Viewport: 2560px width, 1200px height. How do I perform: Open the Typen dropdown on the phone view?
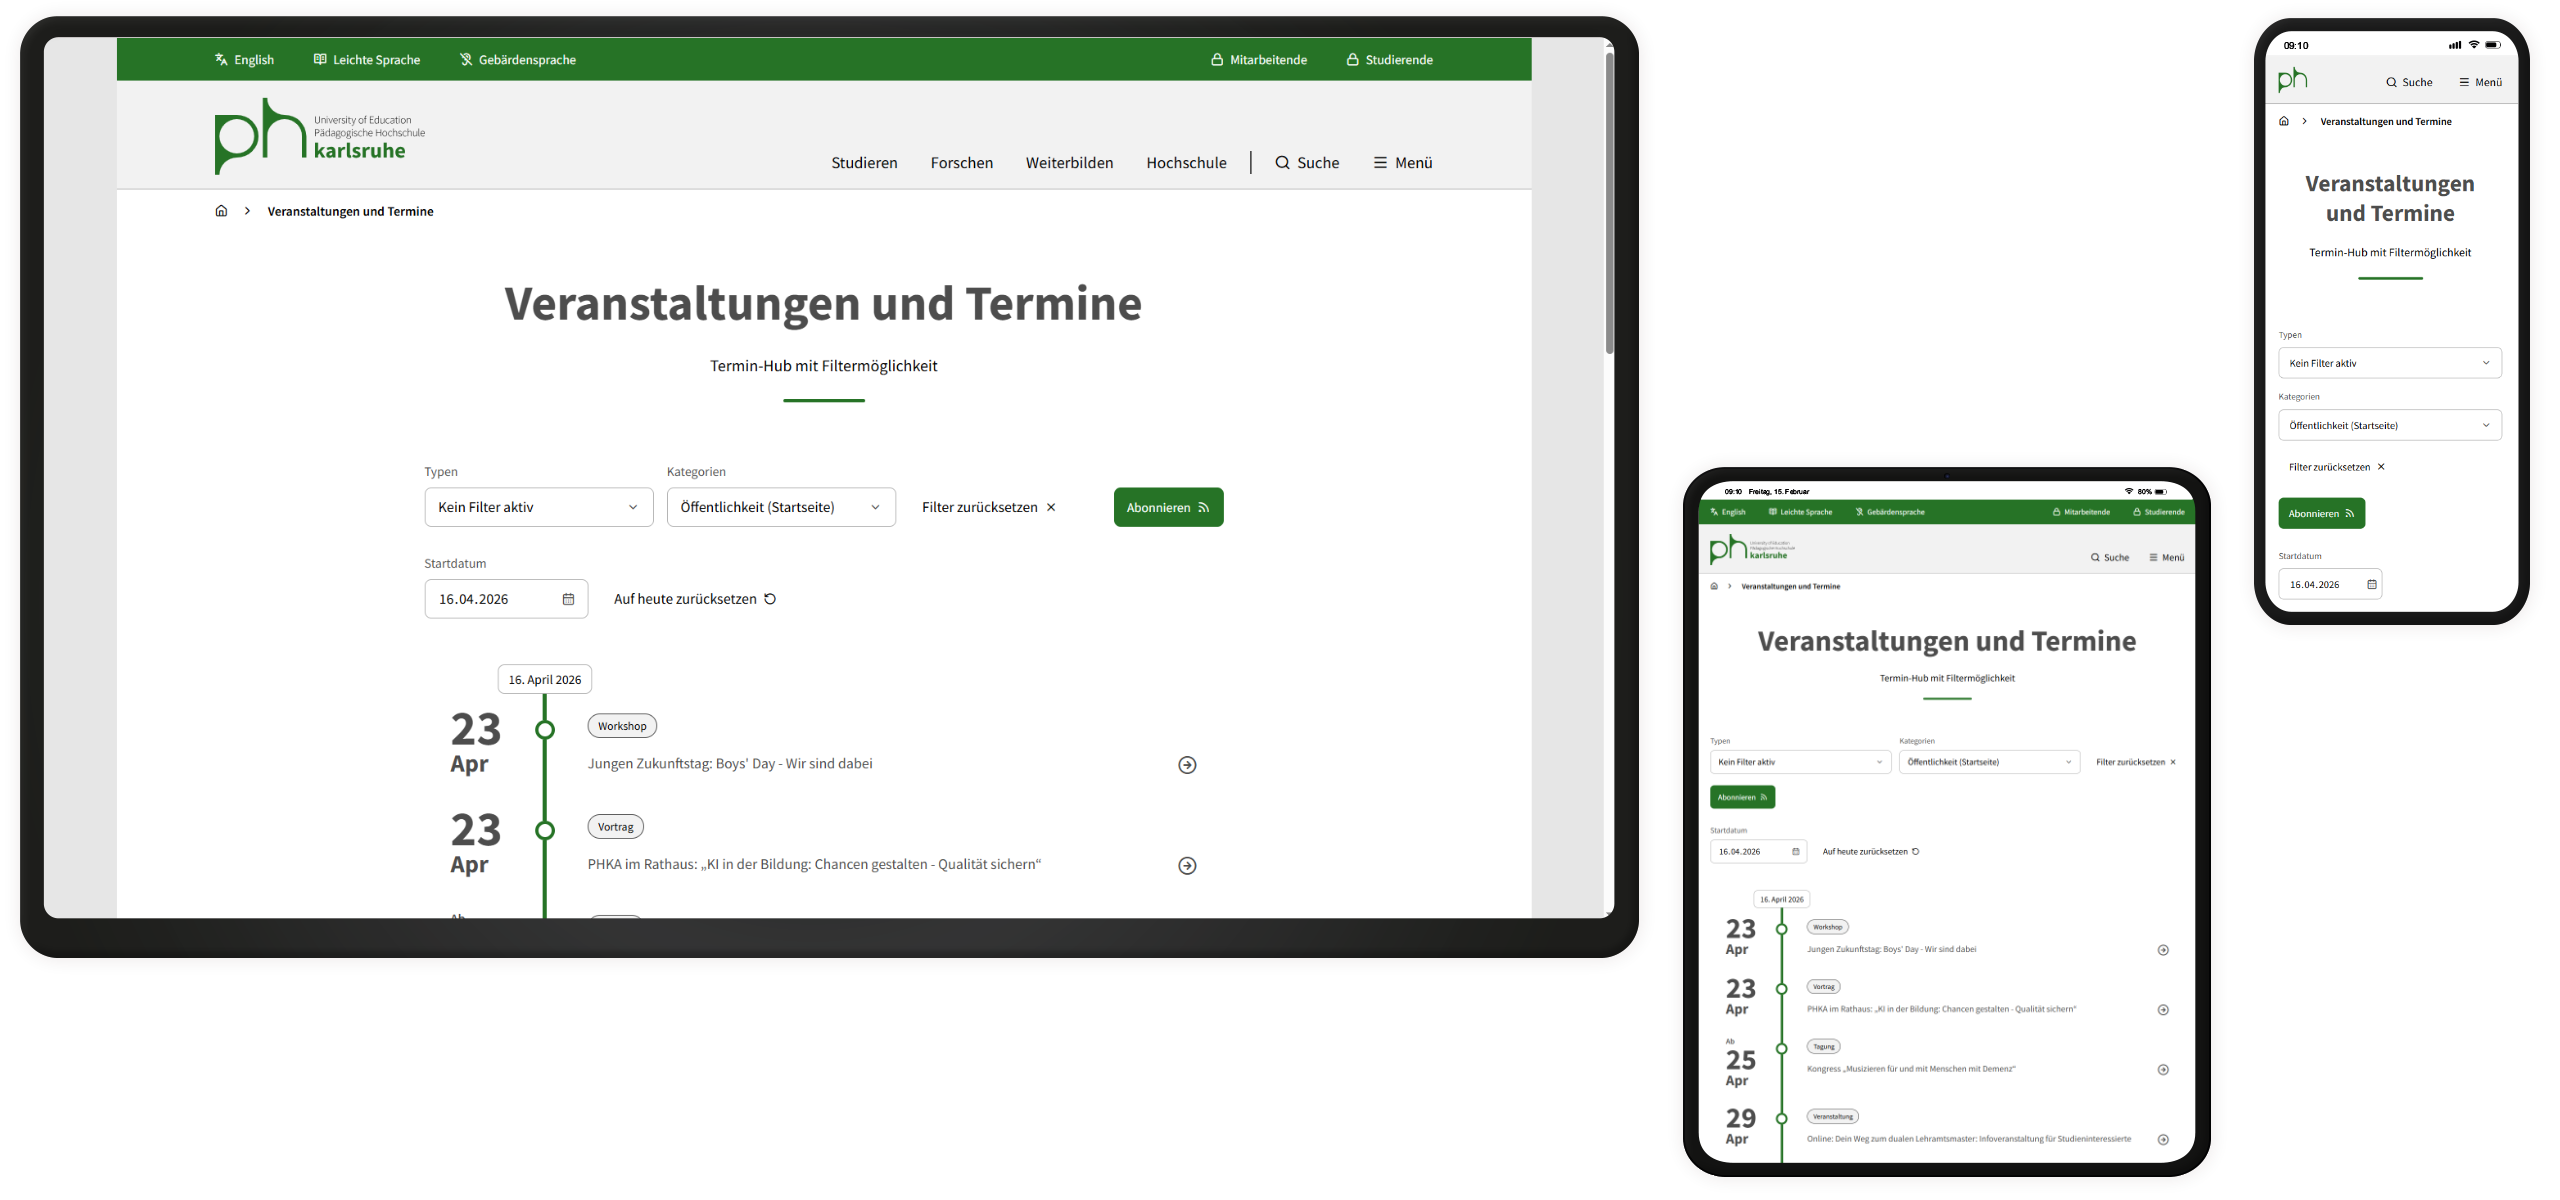coord(2389,363)
